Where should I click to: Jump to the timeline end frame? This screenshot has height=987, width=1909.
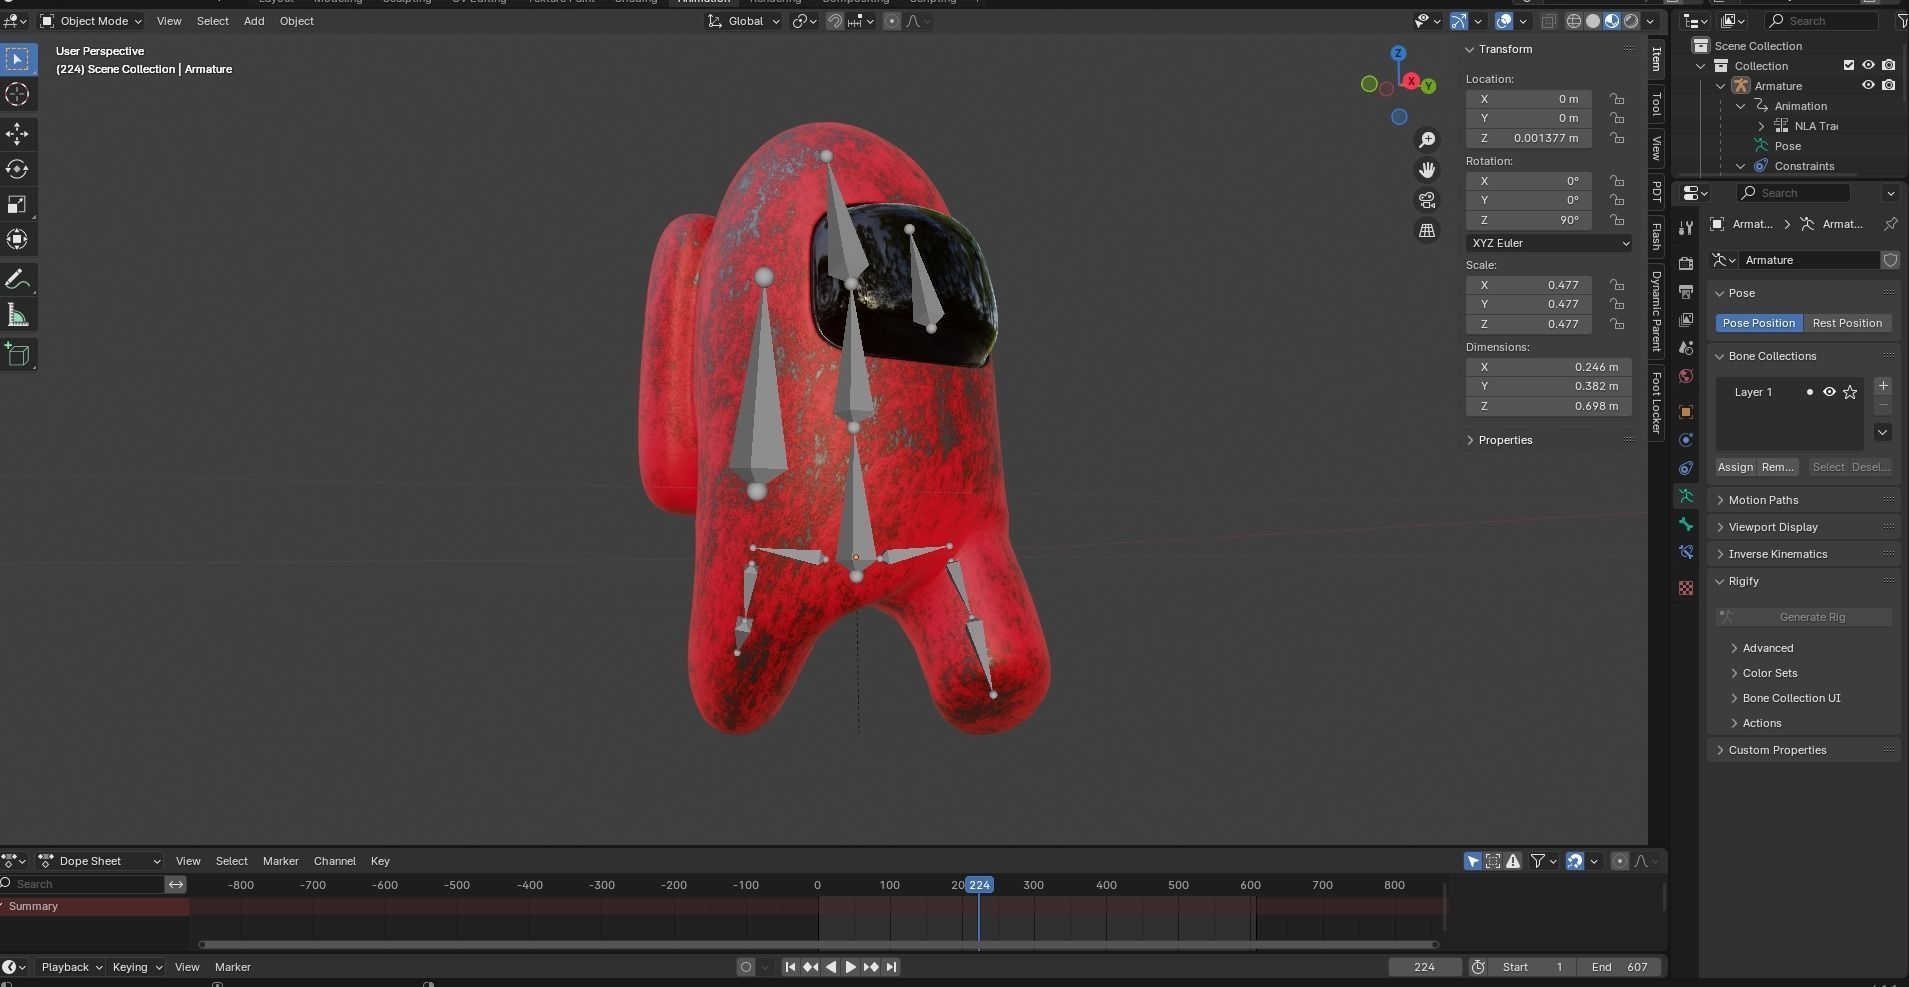pos(891,967)
